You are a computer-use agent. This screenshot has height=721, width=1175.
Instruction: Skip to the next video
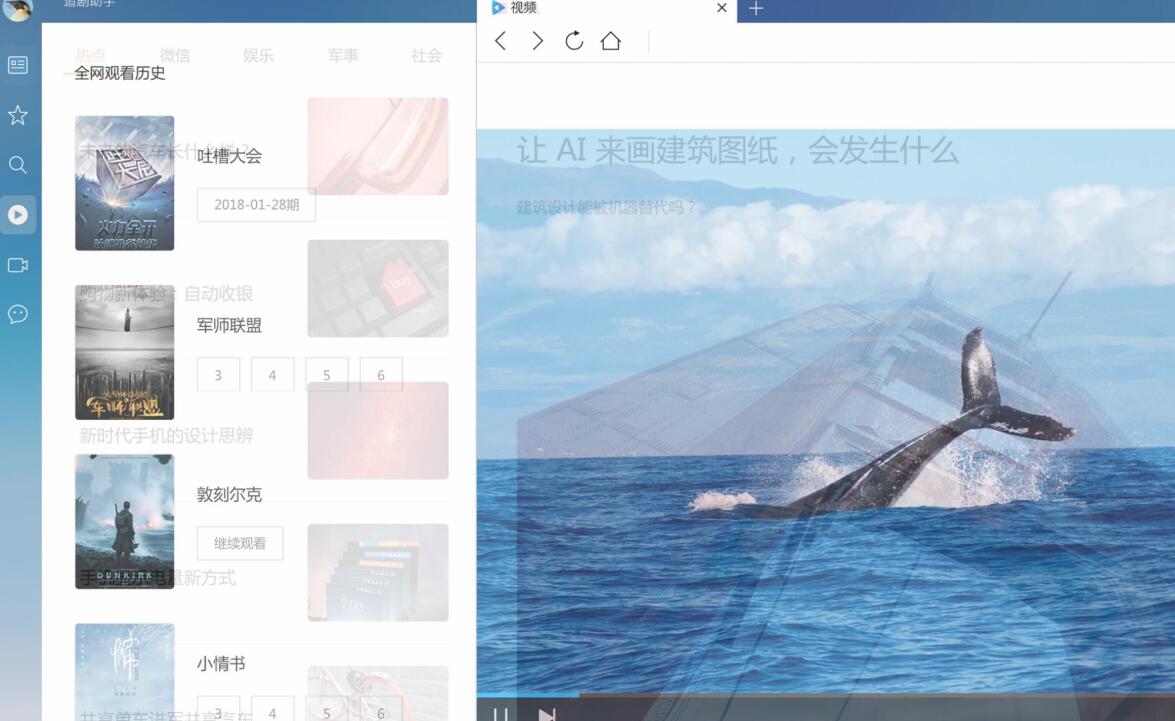547,714
